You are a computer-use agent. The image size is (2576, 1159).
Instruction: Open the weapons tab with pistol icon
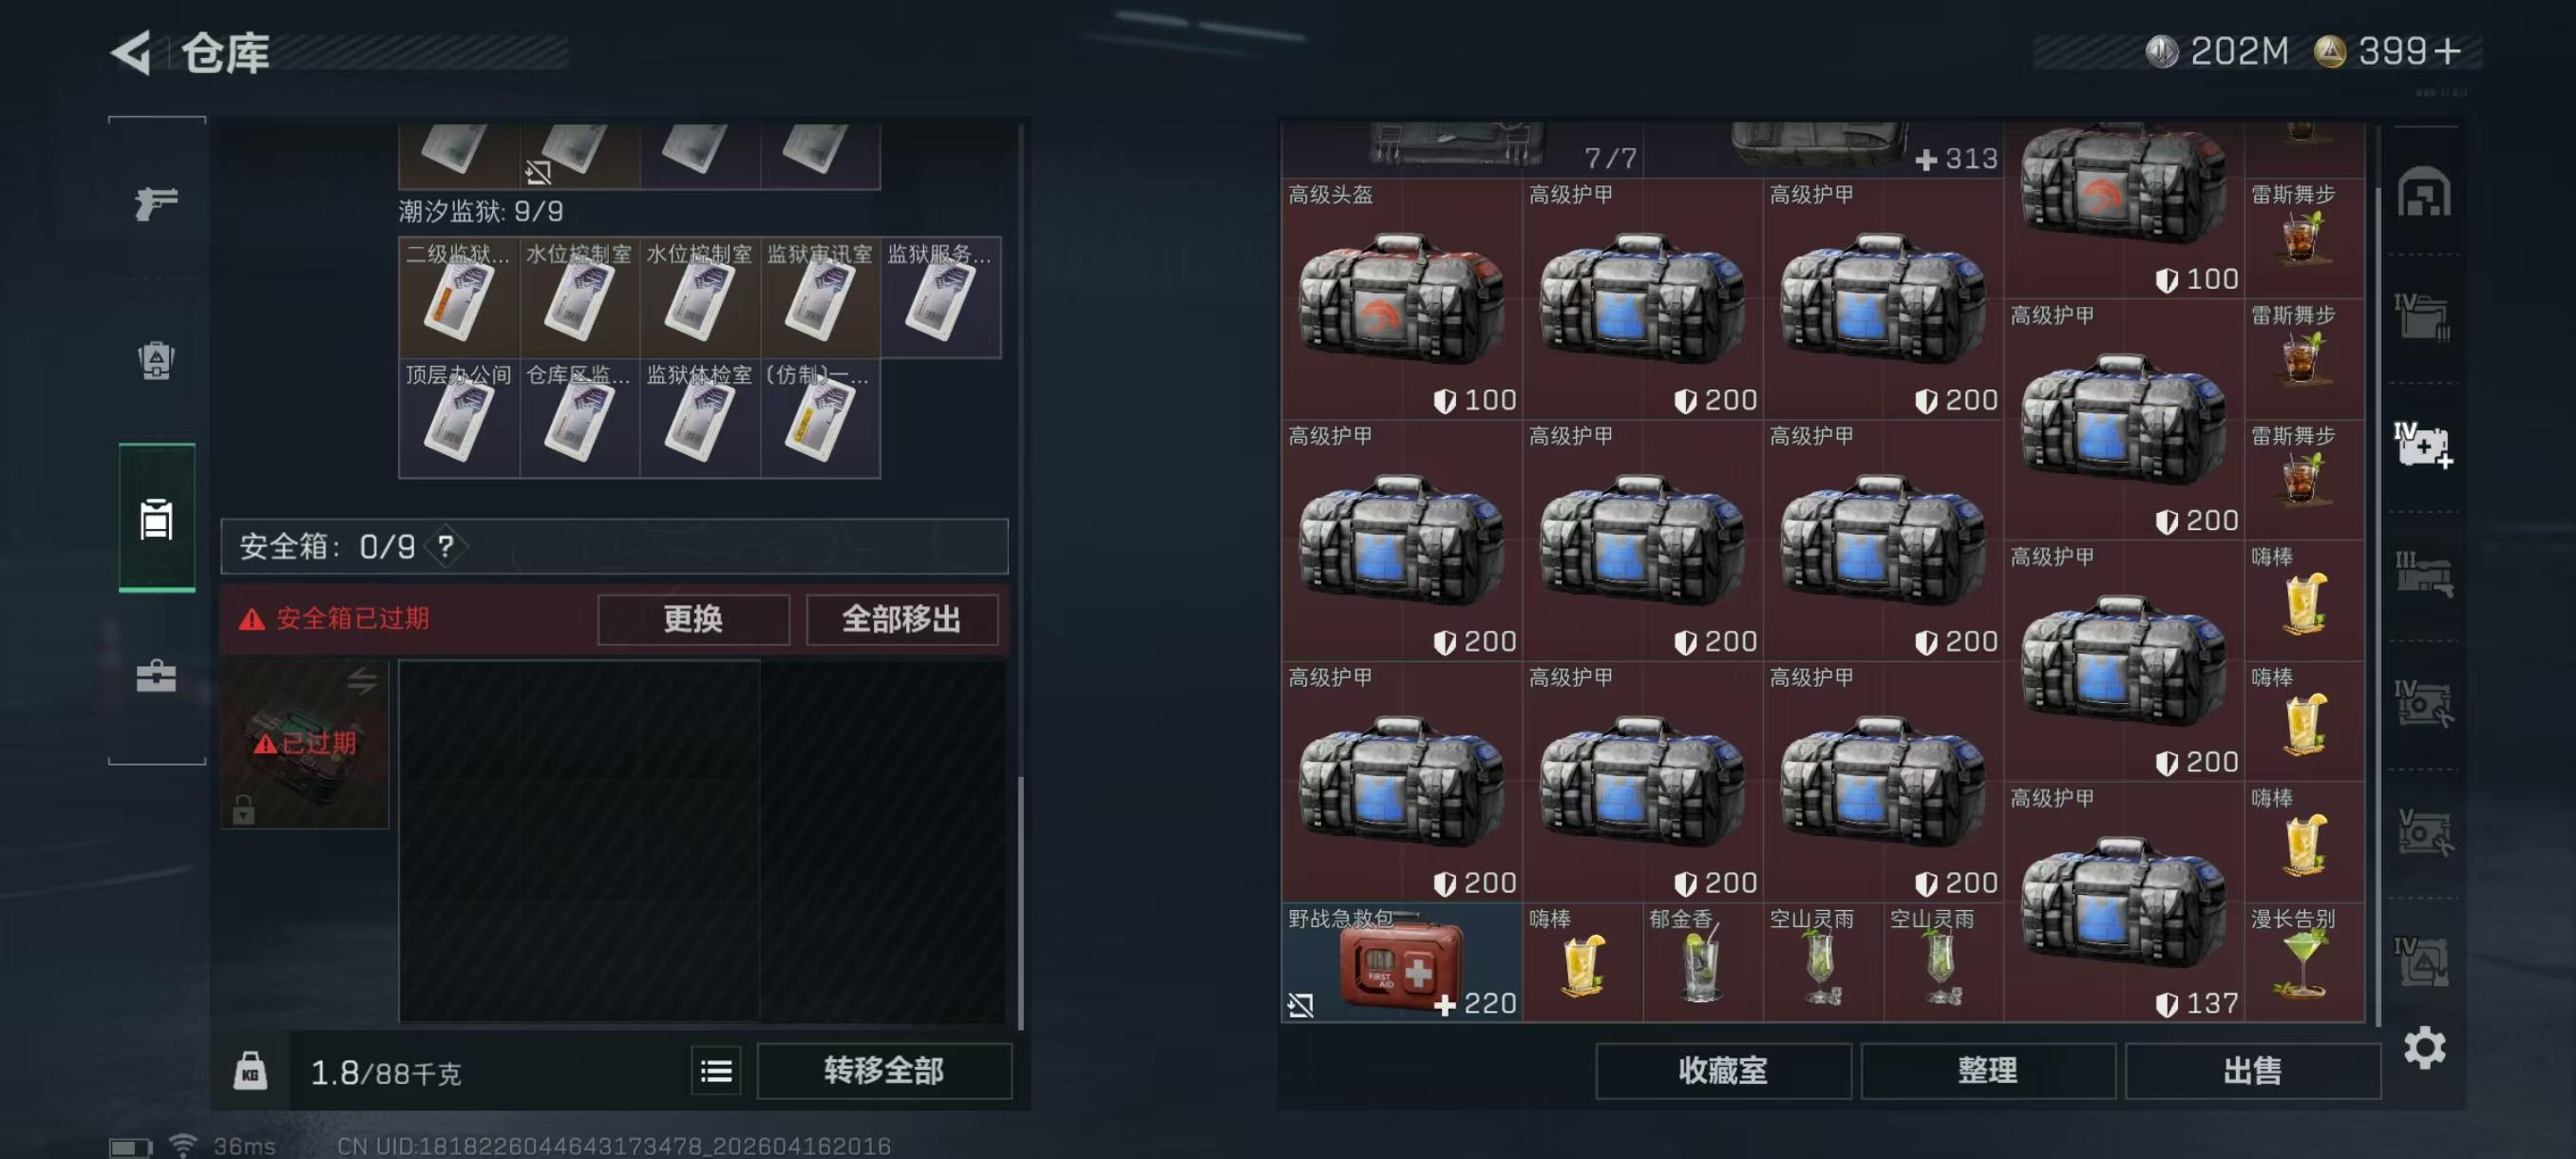pos(157,204)
